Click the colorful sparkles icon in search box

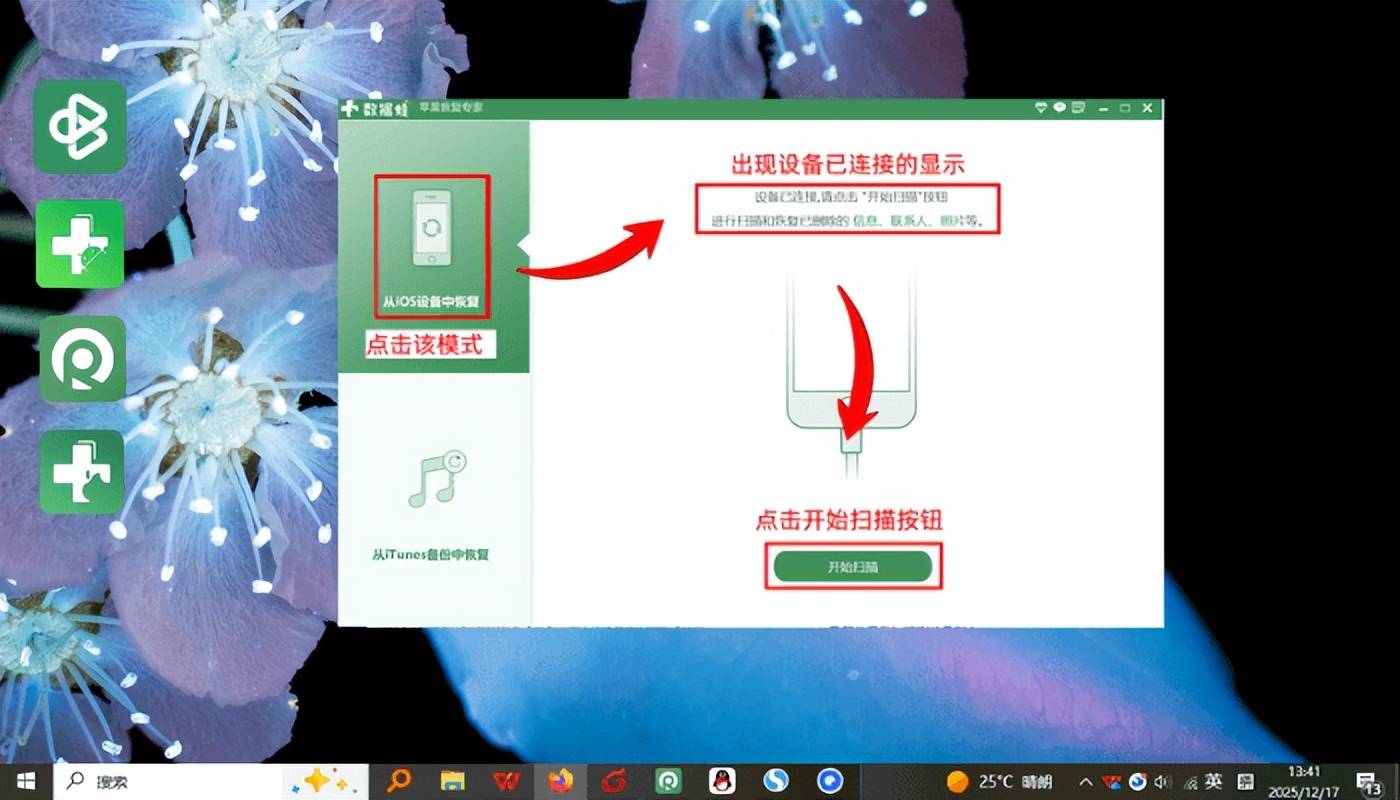325,781
